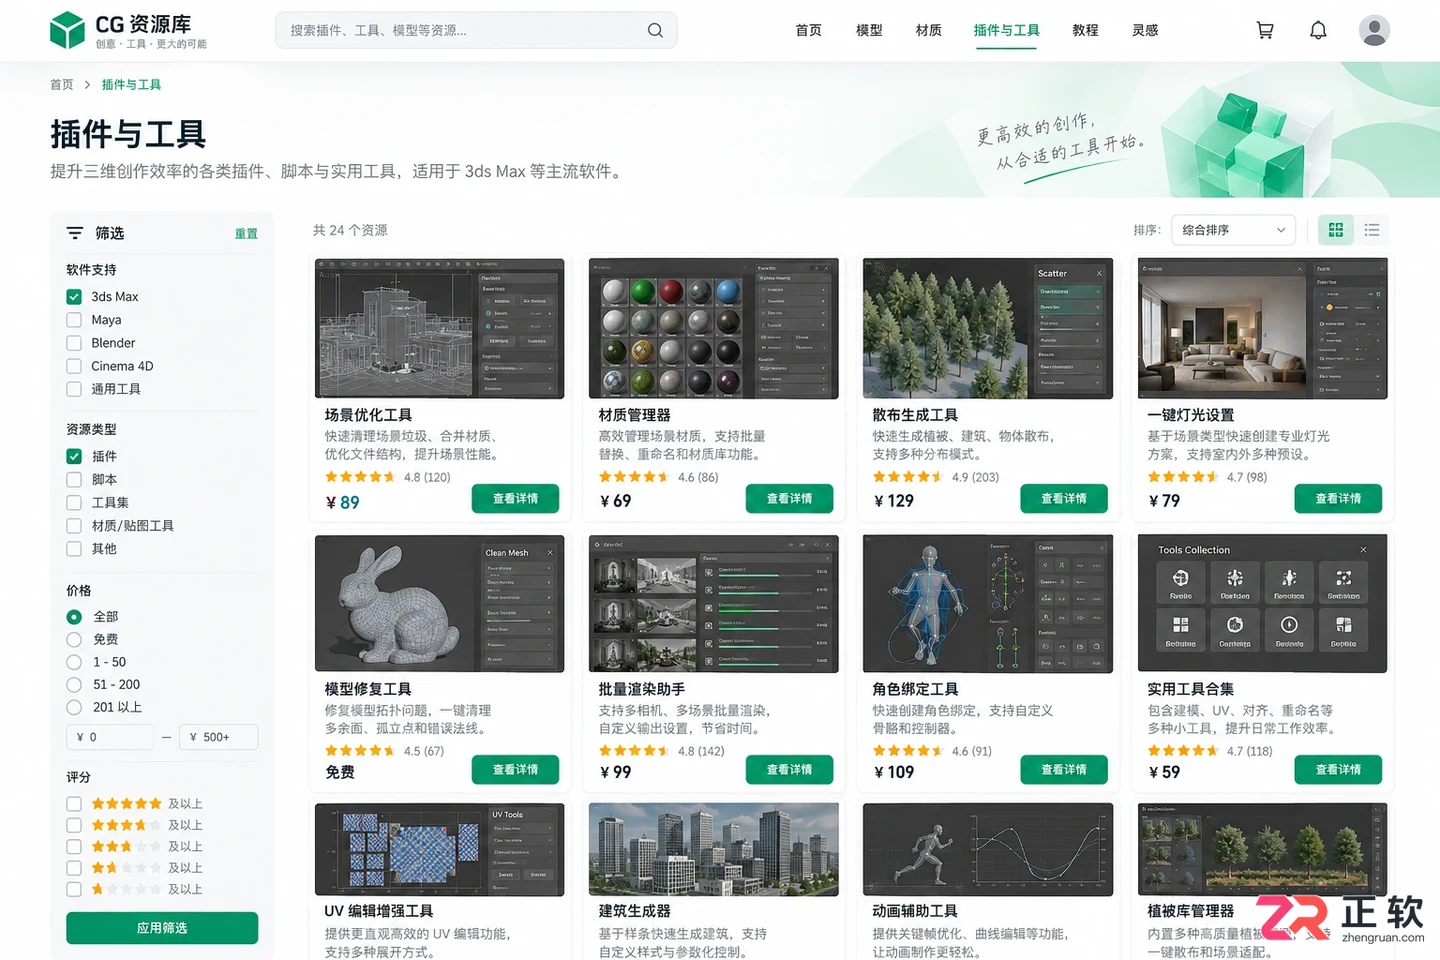1440x960 pixels.
Task: Select the 1 - 50 price radio
Action: pos(74,662)
